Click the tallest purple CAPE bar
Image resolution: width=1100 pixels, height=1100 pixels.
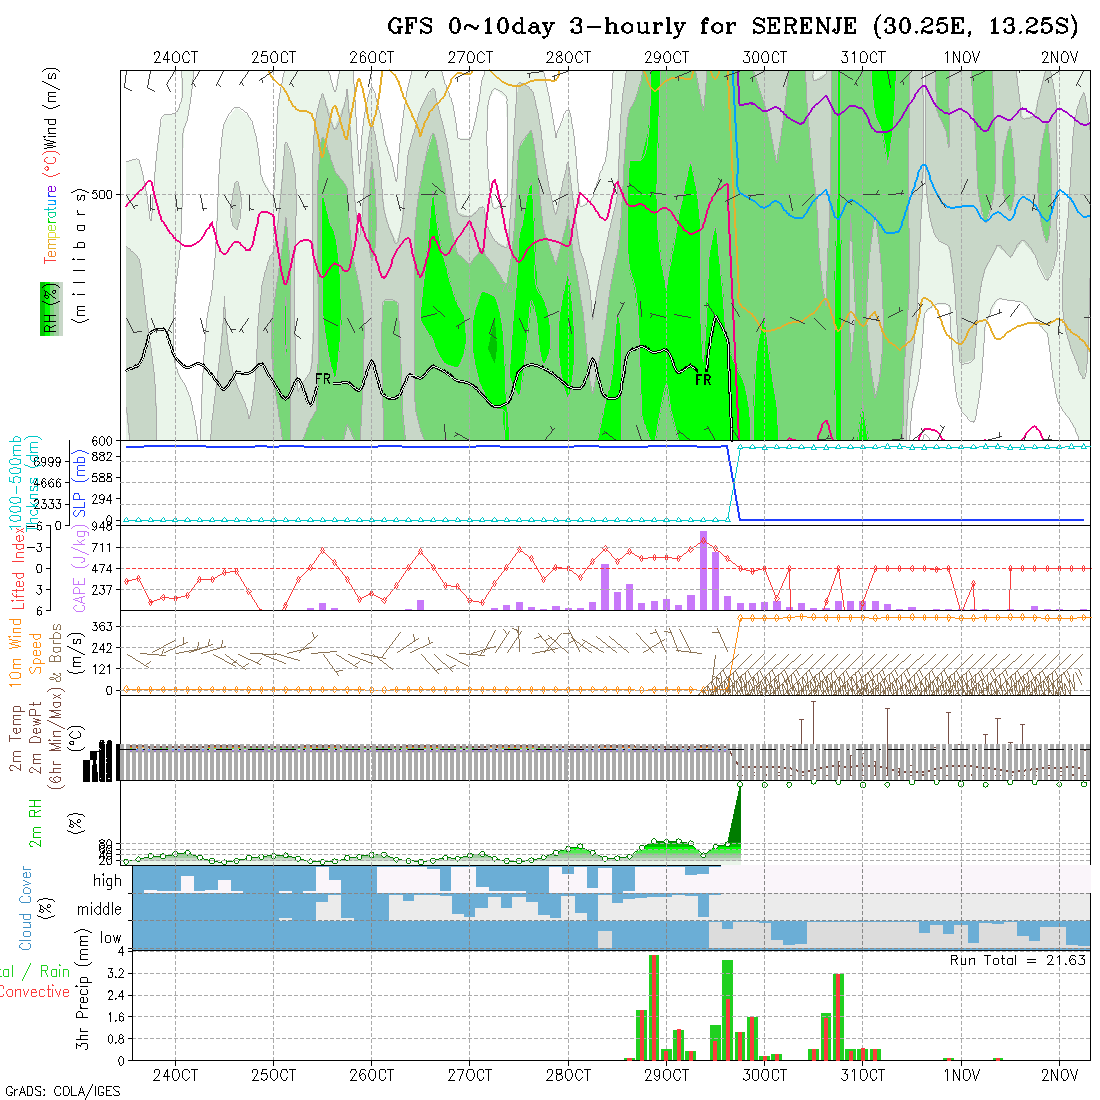click(703, 570)
